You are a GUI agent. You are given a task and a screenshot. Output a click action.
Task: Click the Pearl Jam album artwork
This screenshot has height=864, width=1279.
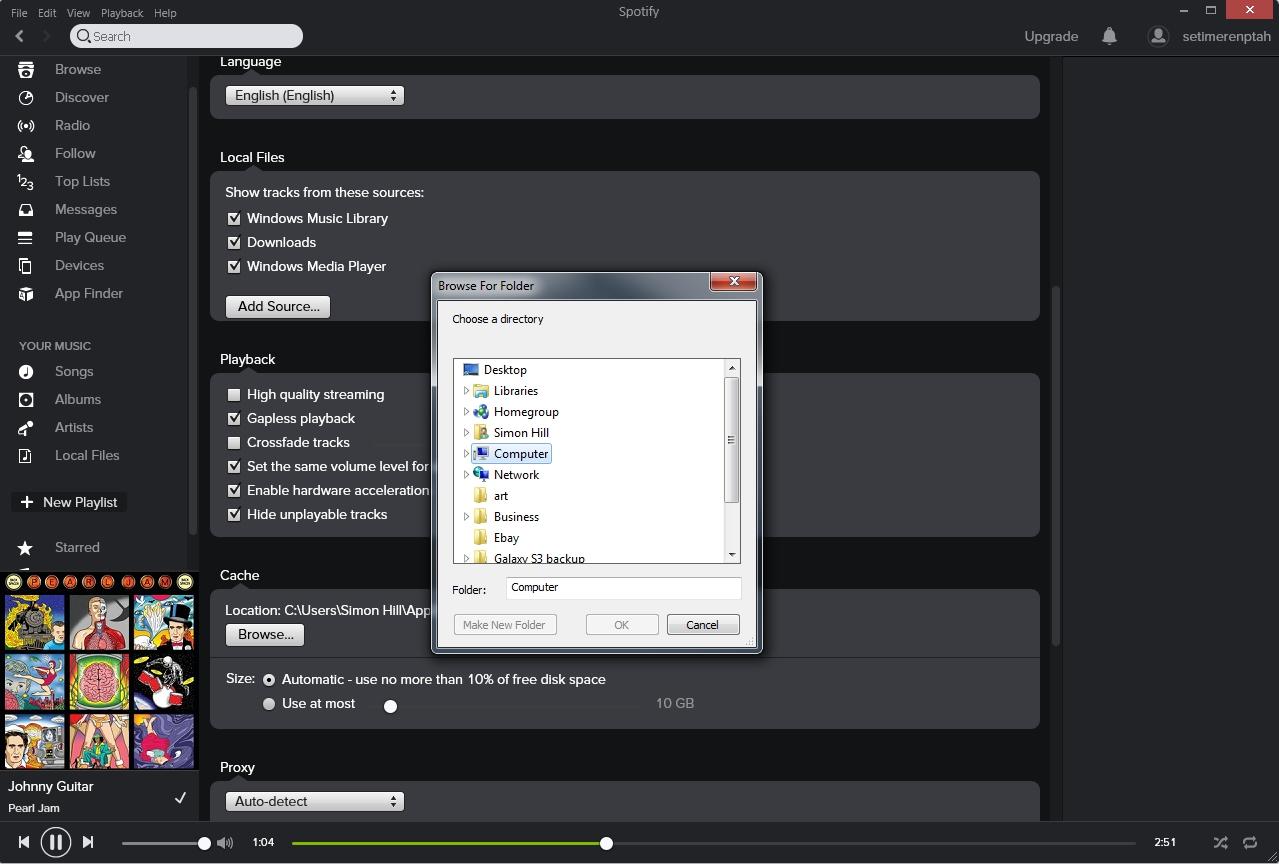coord(99,671)
